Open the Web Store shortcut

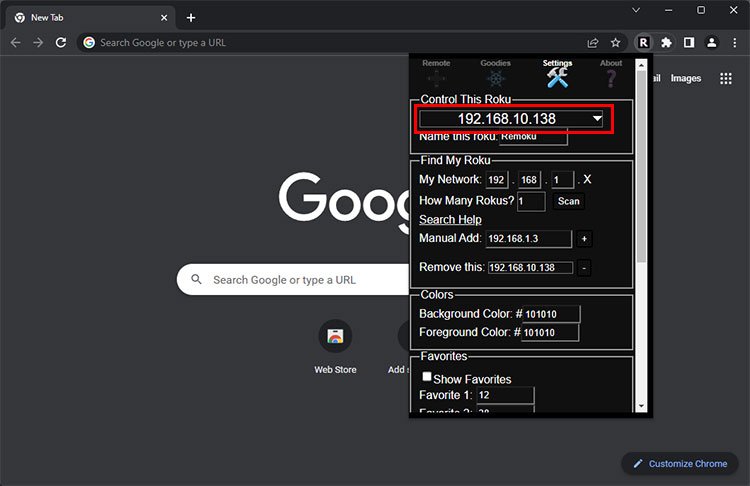click(335, 347)
